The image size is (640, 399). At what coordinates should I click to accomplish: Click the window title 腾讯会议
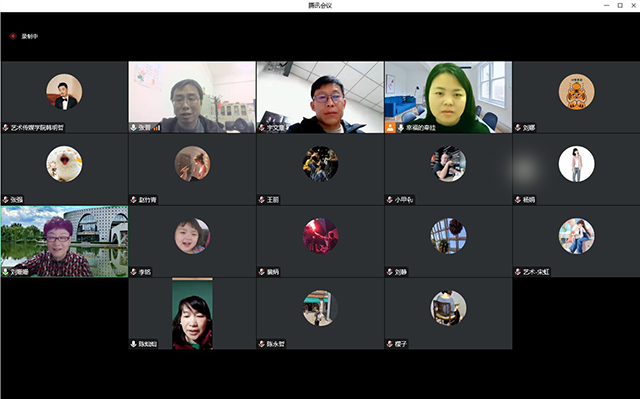tap(320, 5)
